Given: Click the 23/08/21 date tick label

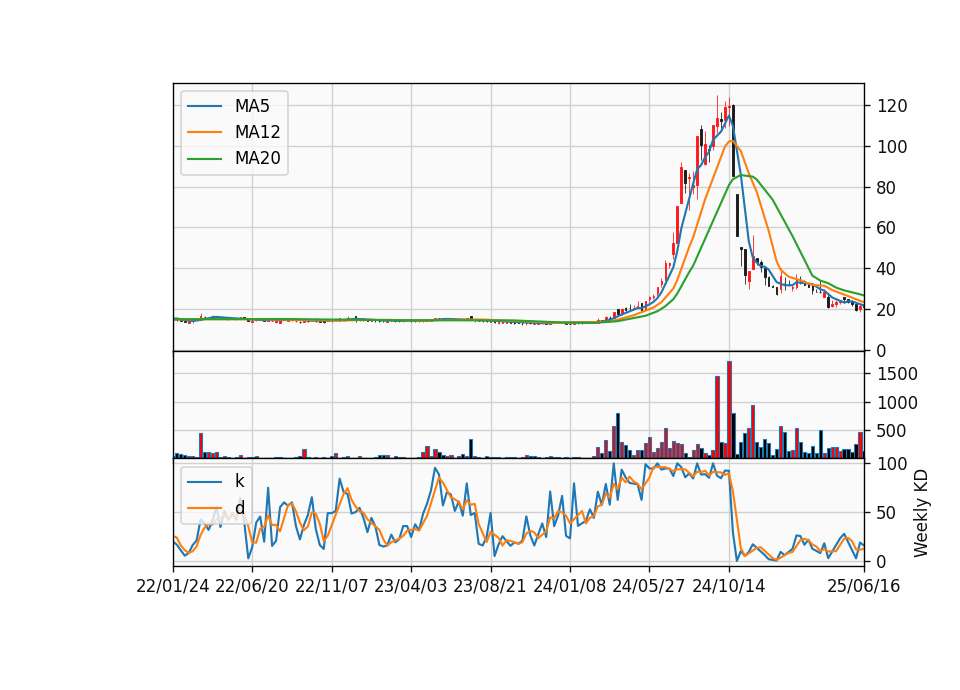Looking at the screenshot, I should (x=490, y=586).
